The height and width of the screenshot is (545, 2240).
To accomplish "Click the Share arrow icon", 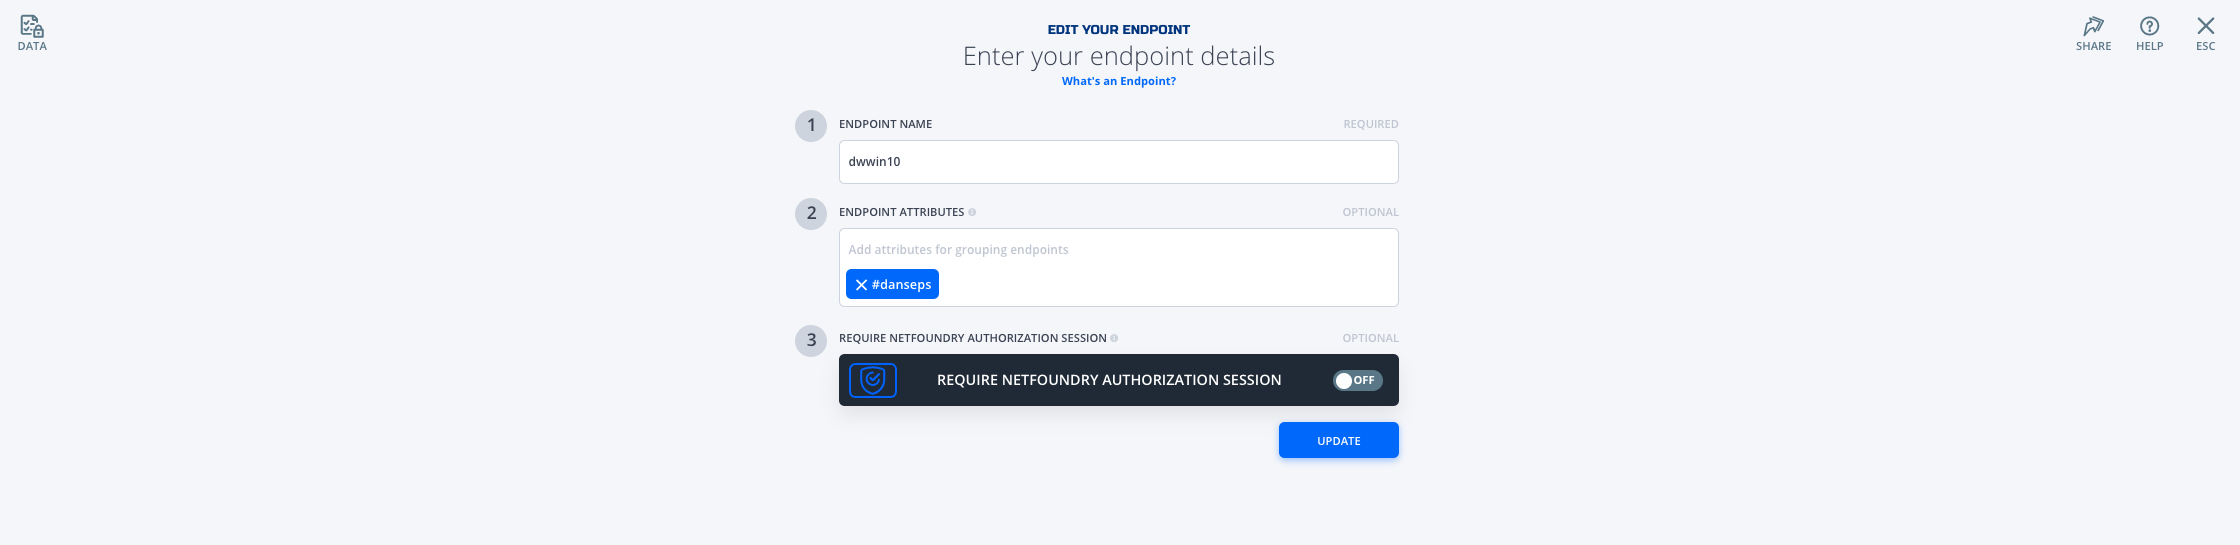I will [2093, 26].
